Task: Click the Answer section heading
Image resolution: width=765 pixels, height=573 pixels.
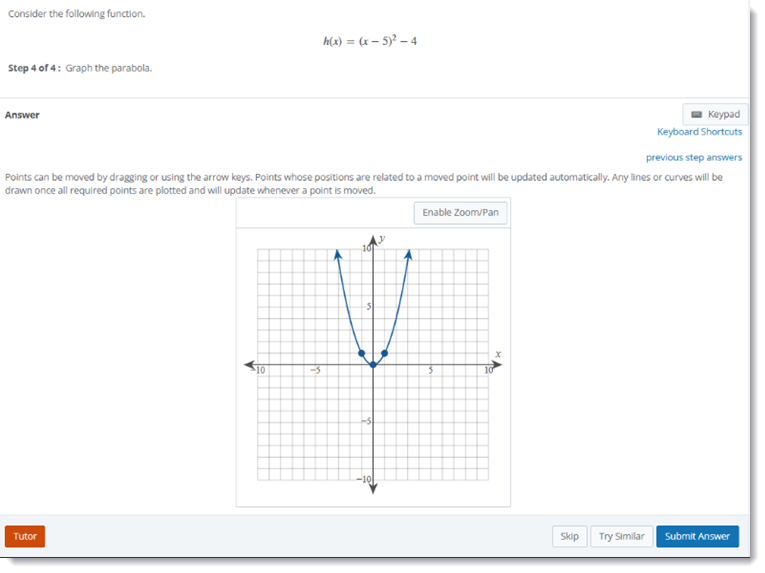Action: 22,115
